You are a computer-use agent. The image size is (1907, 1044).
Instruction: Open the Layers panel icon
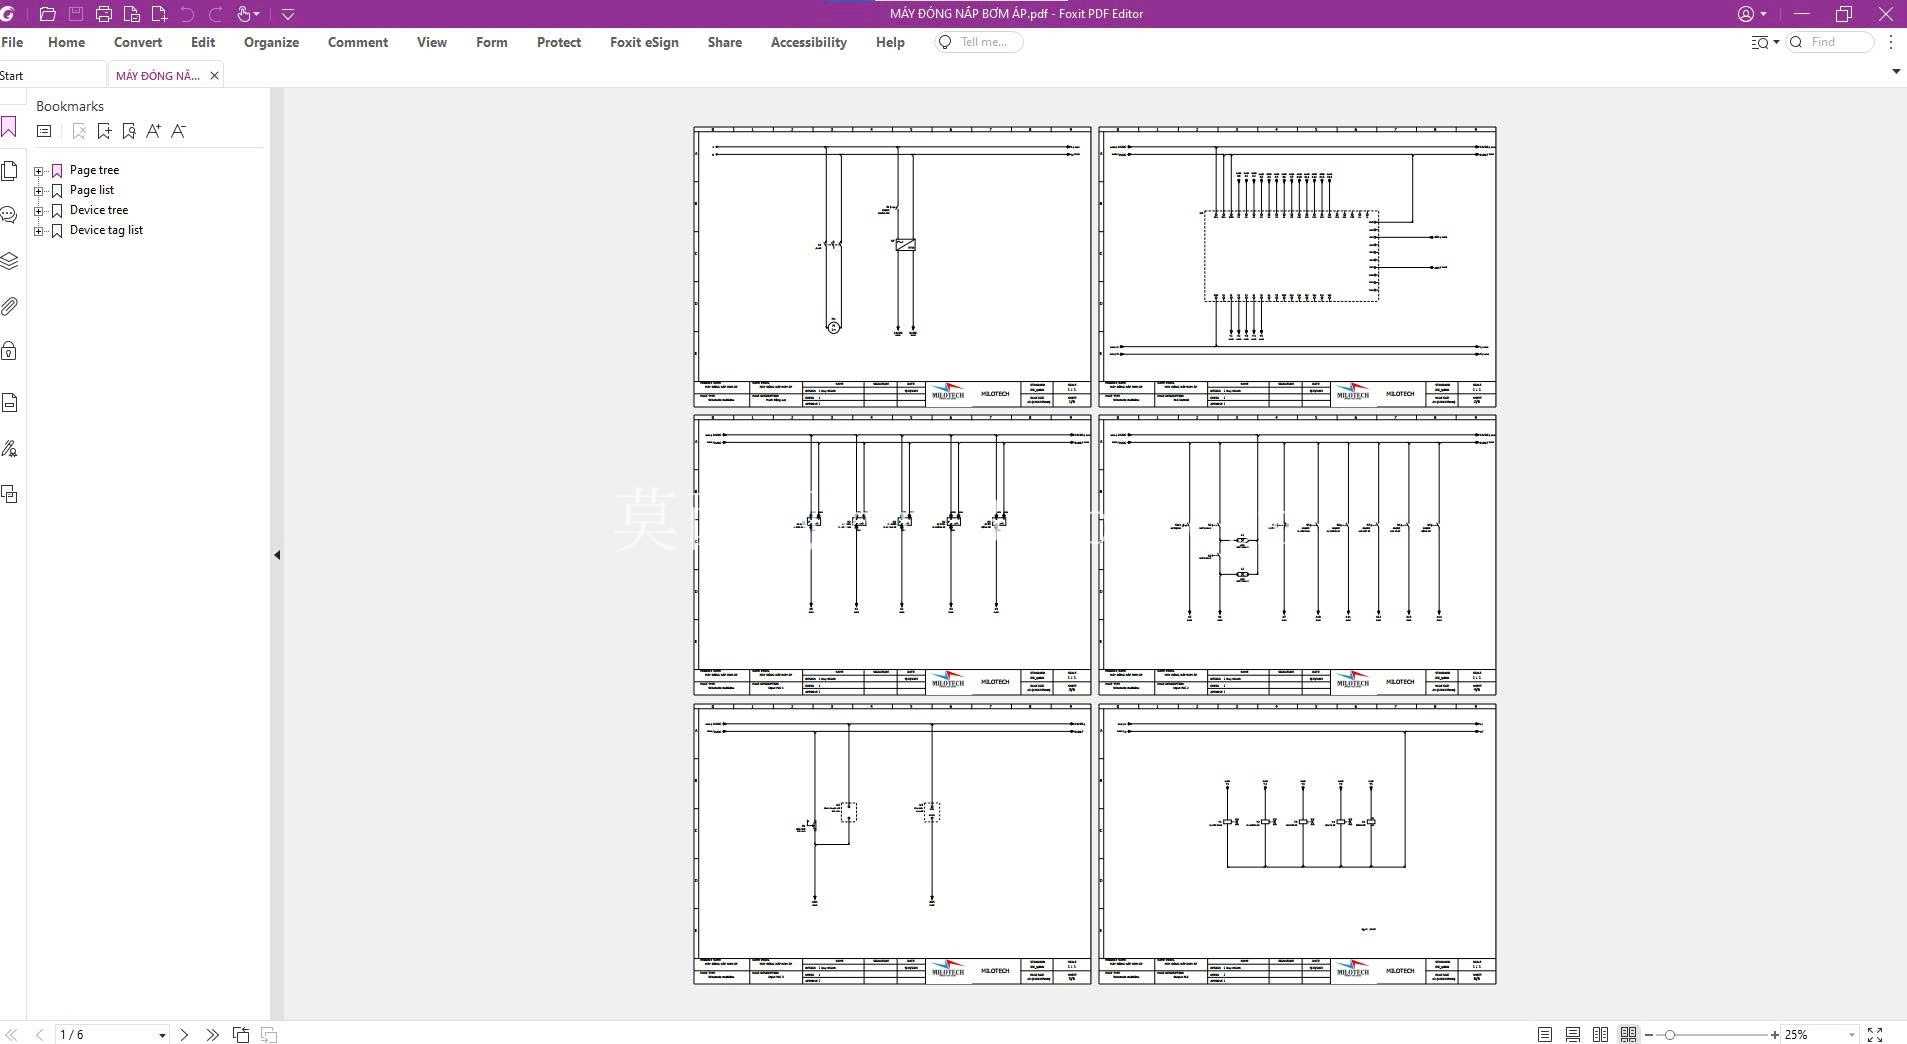click(x=9, y=261)
